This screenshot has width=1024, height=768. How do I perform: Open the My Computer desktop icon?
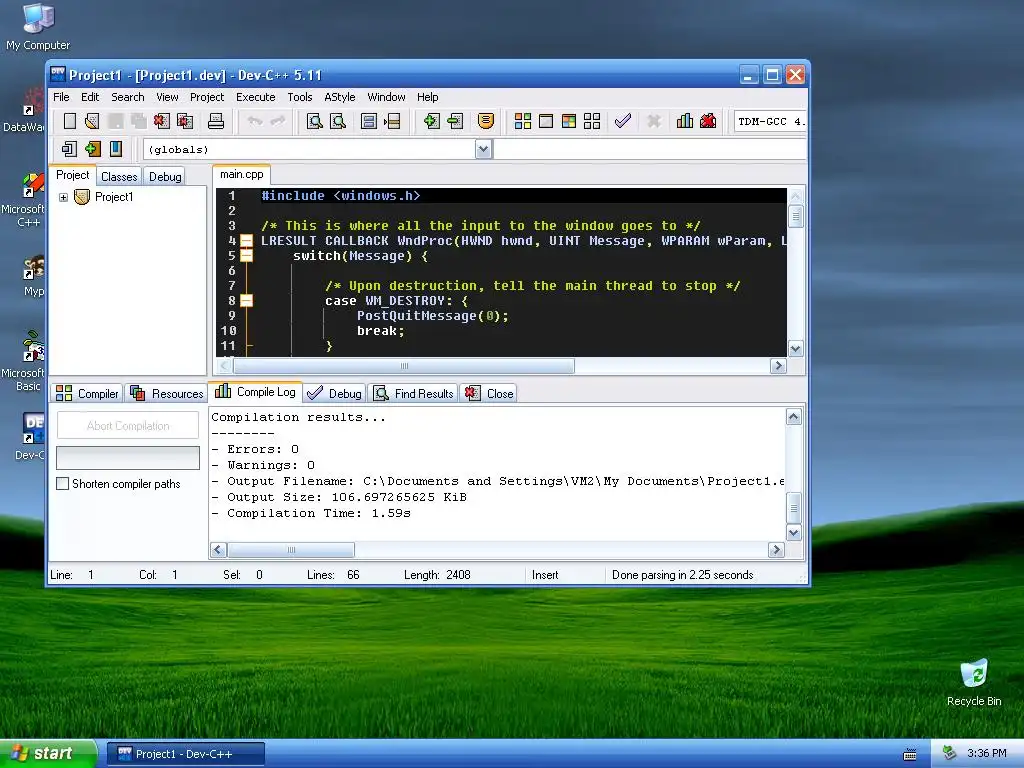tap(38, 27)
